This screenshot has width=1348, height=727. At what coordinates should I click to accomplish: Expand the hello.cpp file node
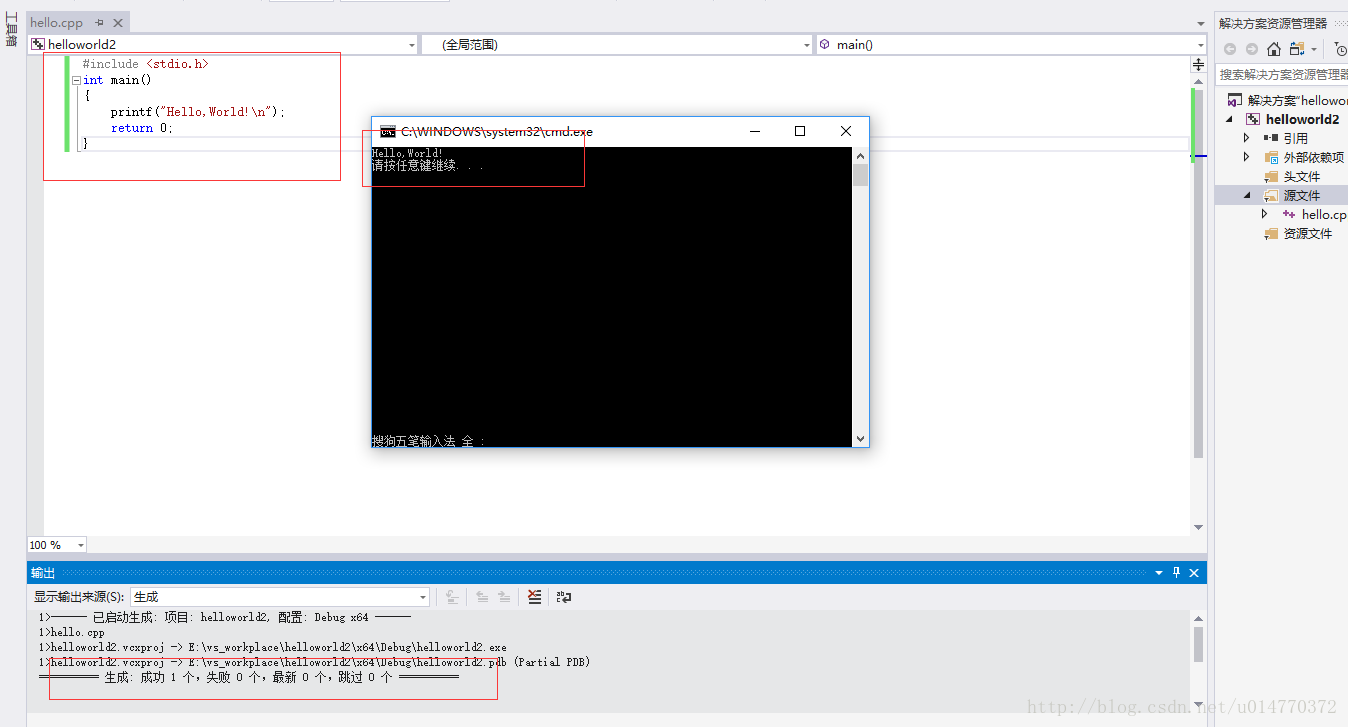point(1265,214)
